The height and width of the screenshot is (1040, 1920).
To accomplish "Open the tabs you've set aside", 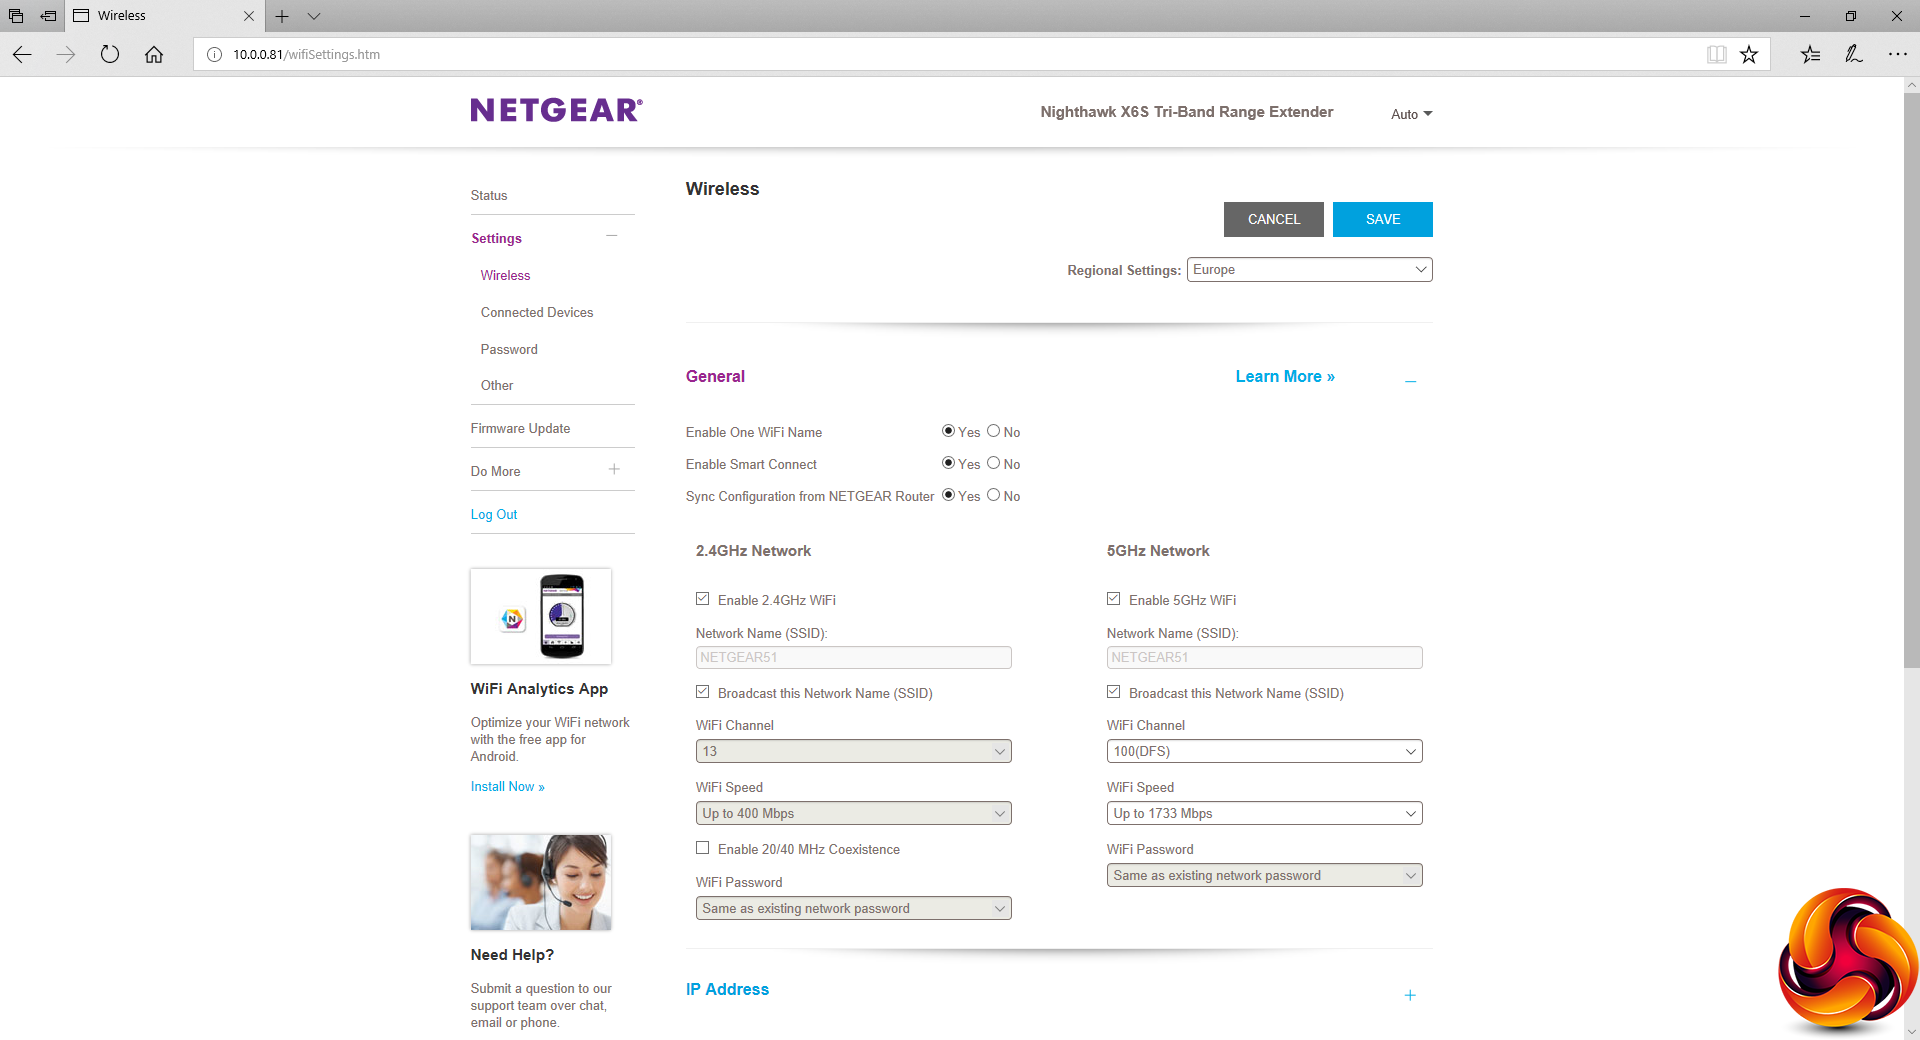I will click(x=16, y=16).
